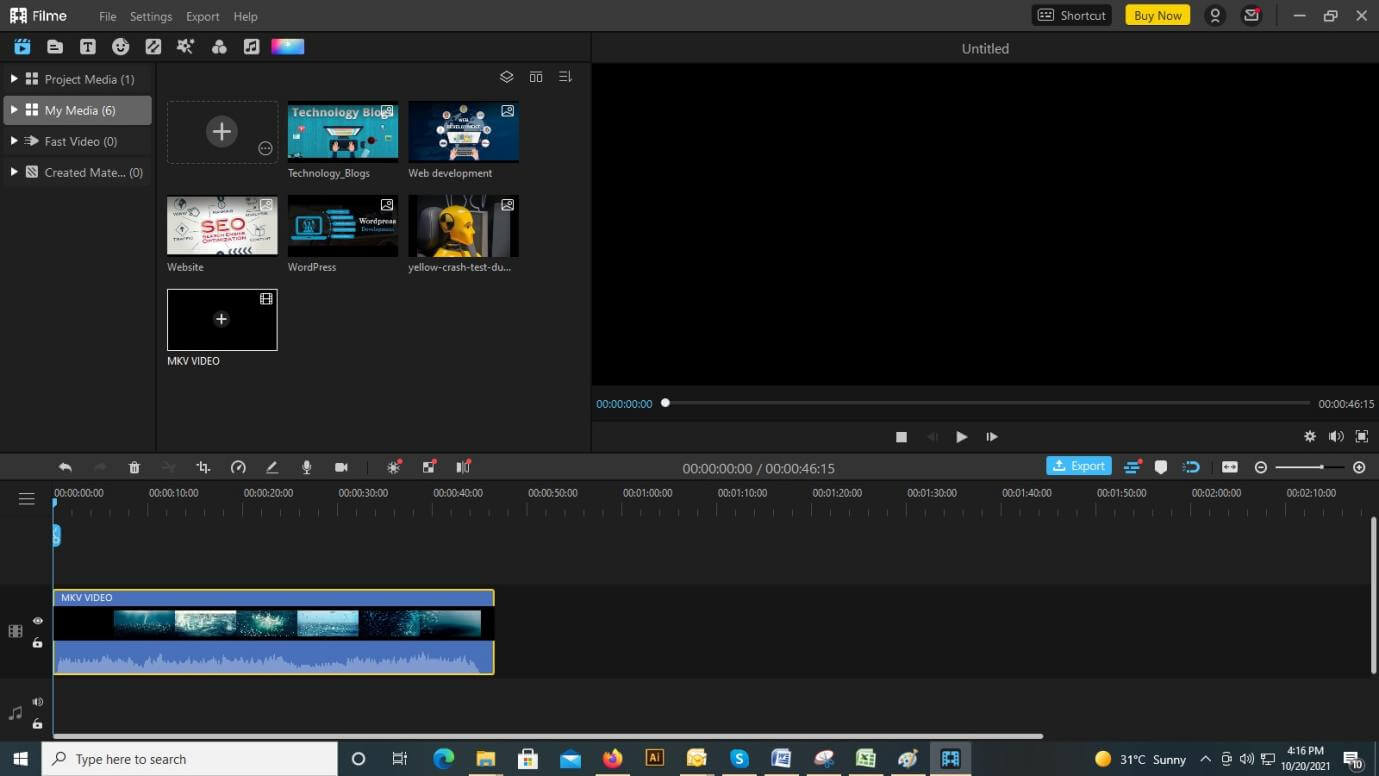Expand the Project Media tree item

(x=14, y=78)
